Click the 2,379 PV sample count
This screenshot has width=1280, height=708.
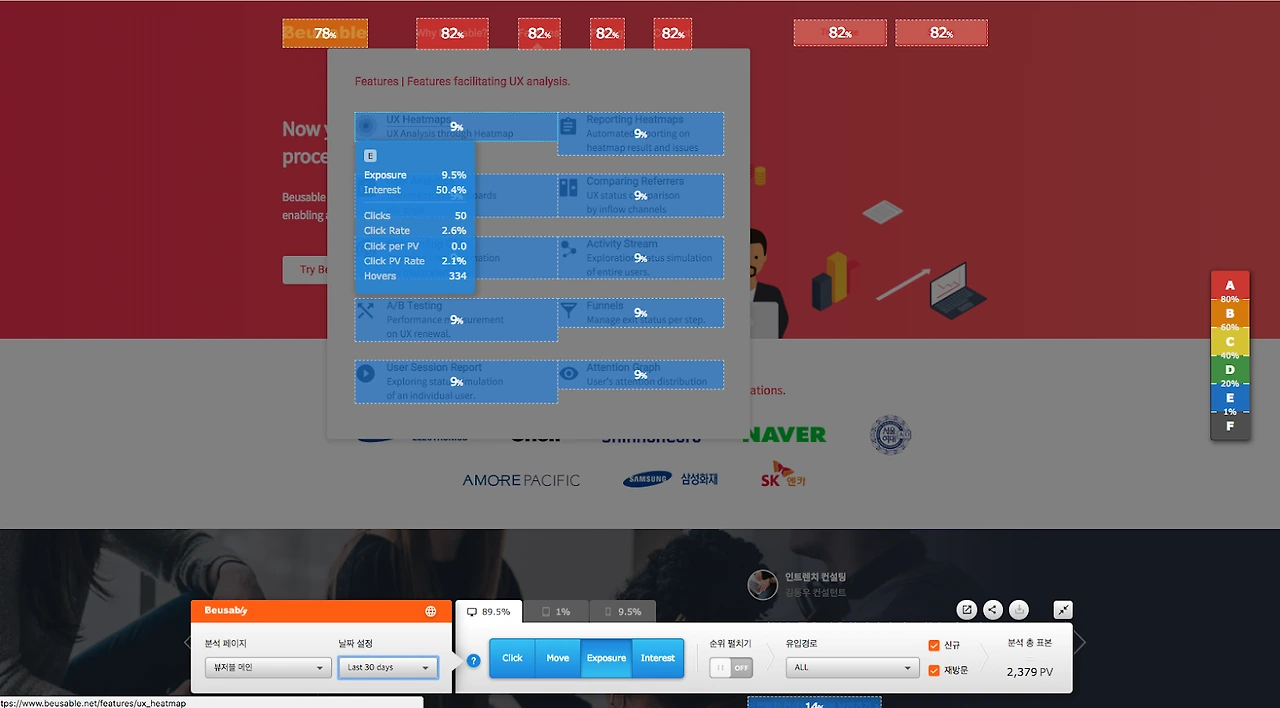coord(1030,672)
